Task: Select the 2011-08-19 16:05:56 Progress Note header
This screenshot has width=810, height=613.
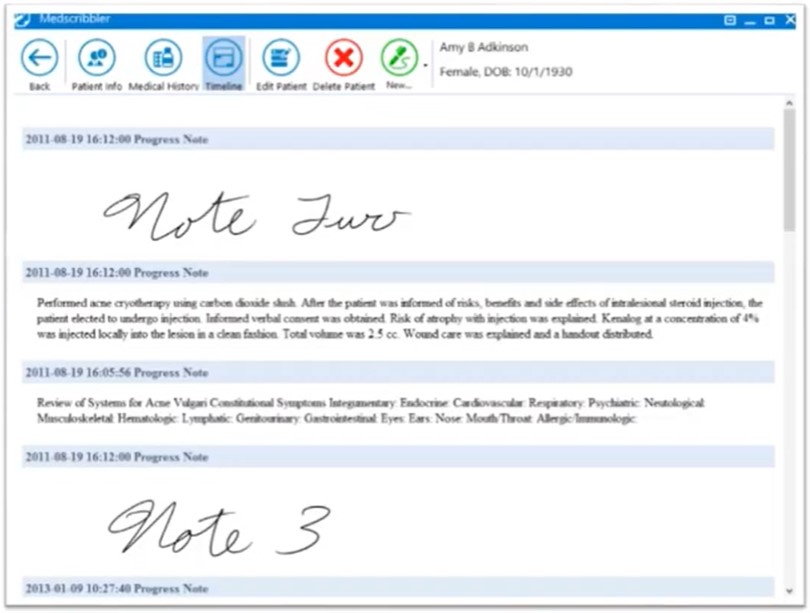Action: (116, 372)
